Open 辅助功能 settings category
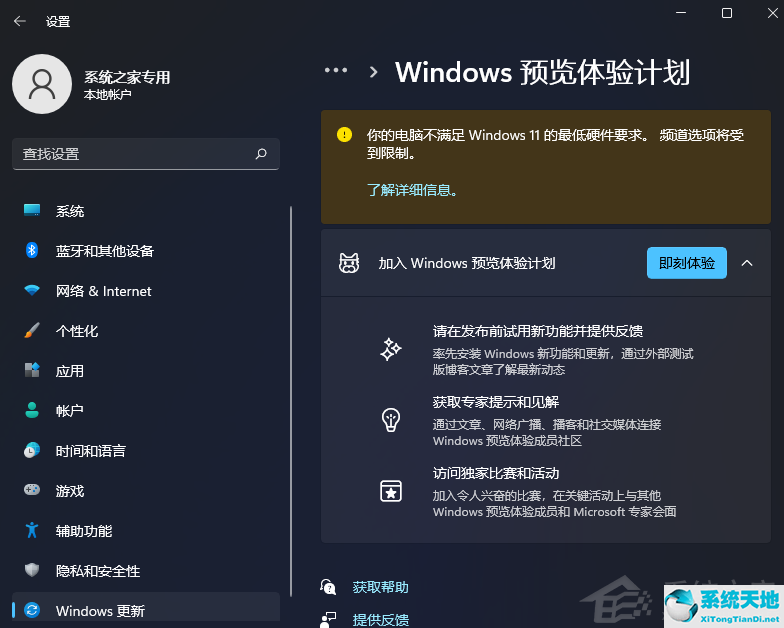Screen dimensions: 784x628 146,530
